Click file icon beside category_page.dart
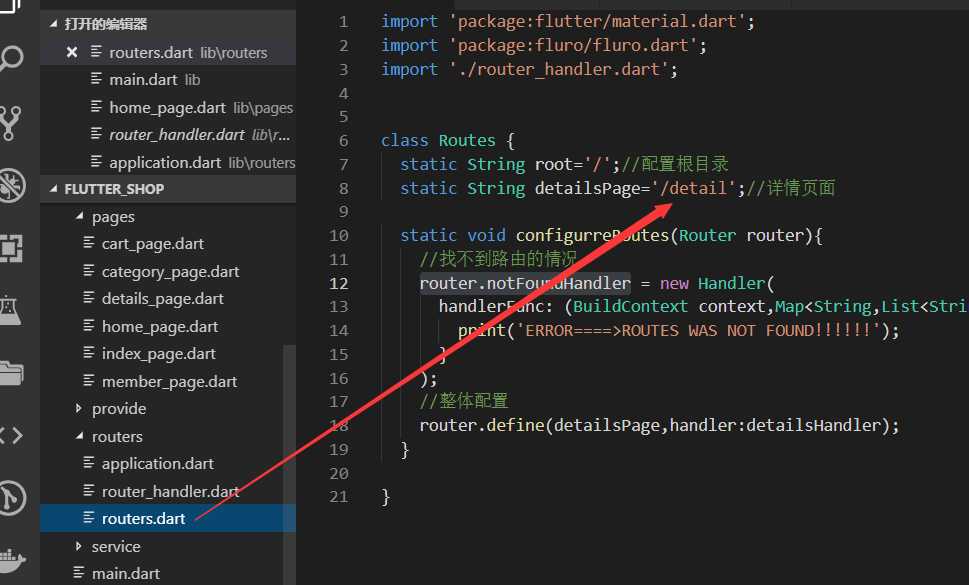Viewport: 969px width, 585px height. [89, 271]
